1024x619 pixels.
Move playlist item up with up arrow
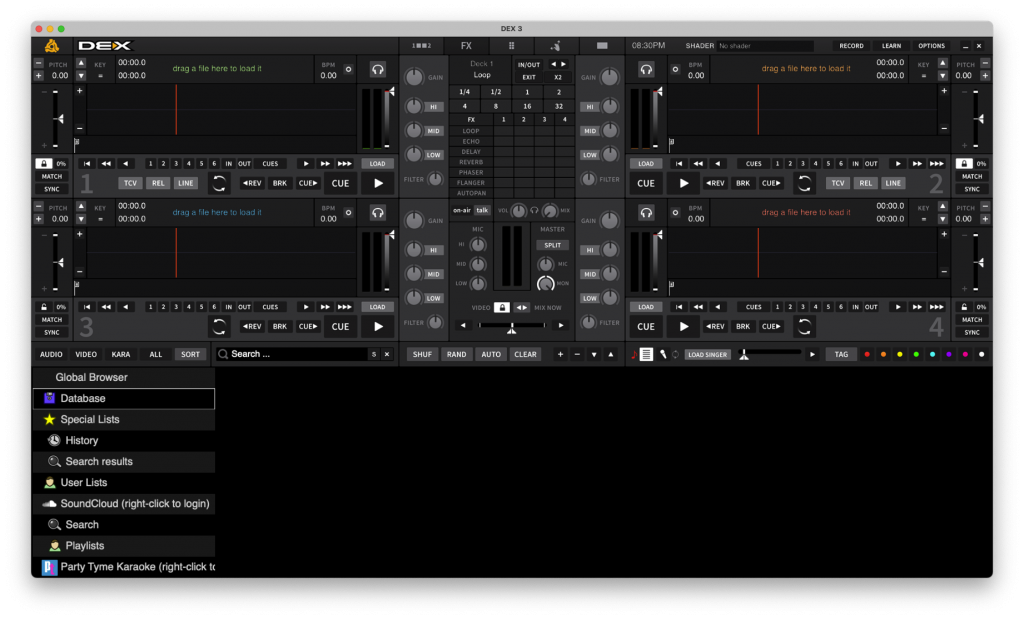tap(611, 355)
